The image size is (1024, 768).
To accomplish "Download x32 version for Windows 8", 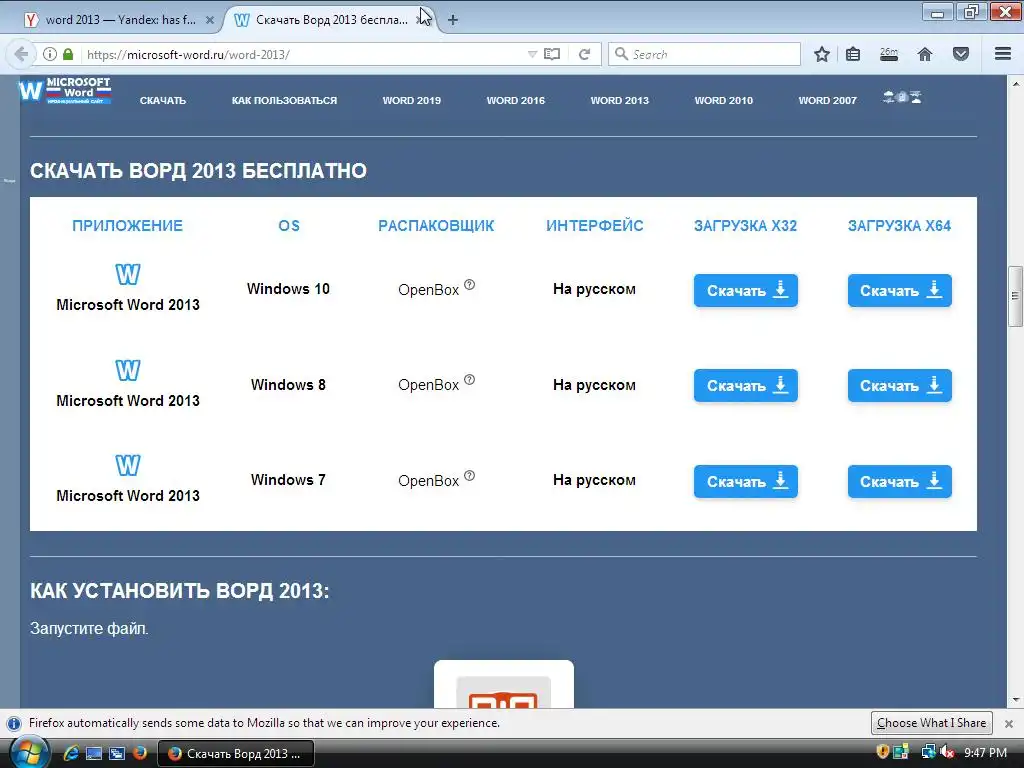I will coord(746,386).
